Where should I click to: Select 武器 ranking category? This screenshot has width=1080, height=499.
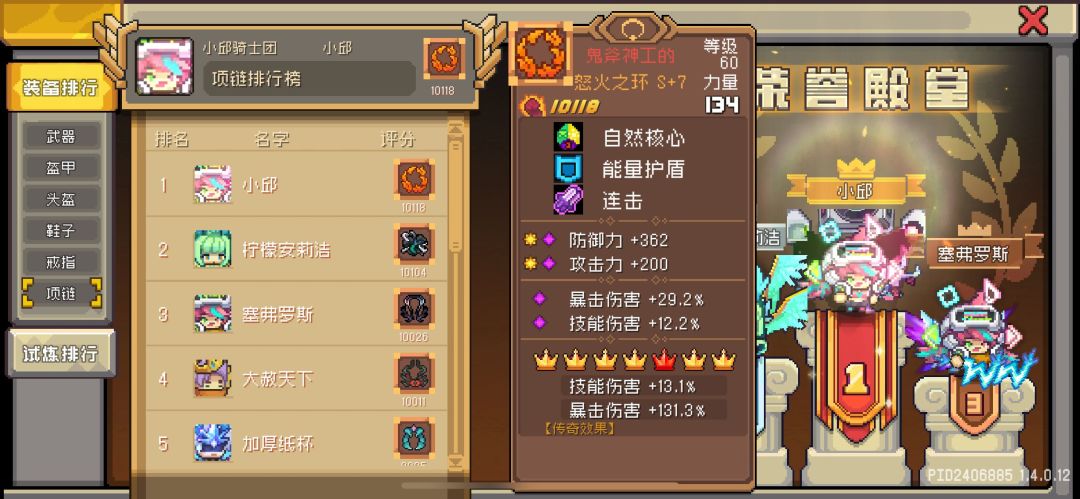(61, 137)
